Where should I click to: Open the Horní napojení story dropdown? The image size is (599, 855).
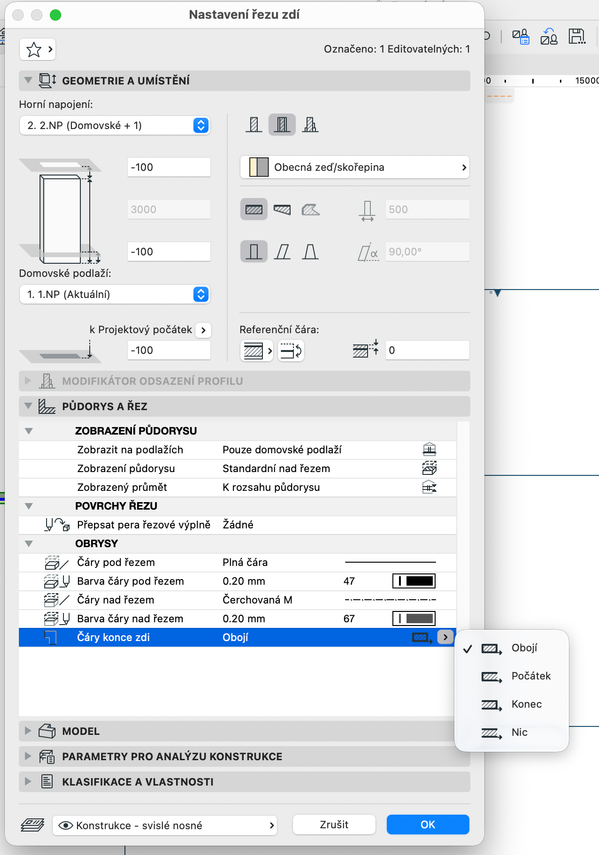coord(114,125)
